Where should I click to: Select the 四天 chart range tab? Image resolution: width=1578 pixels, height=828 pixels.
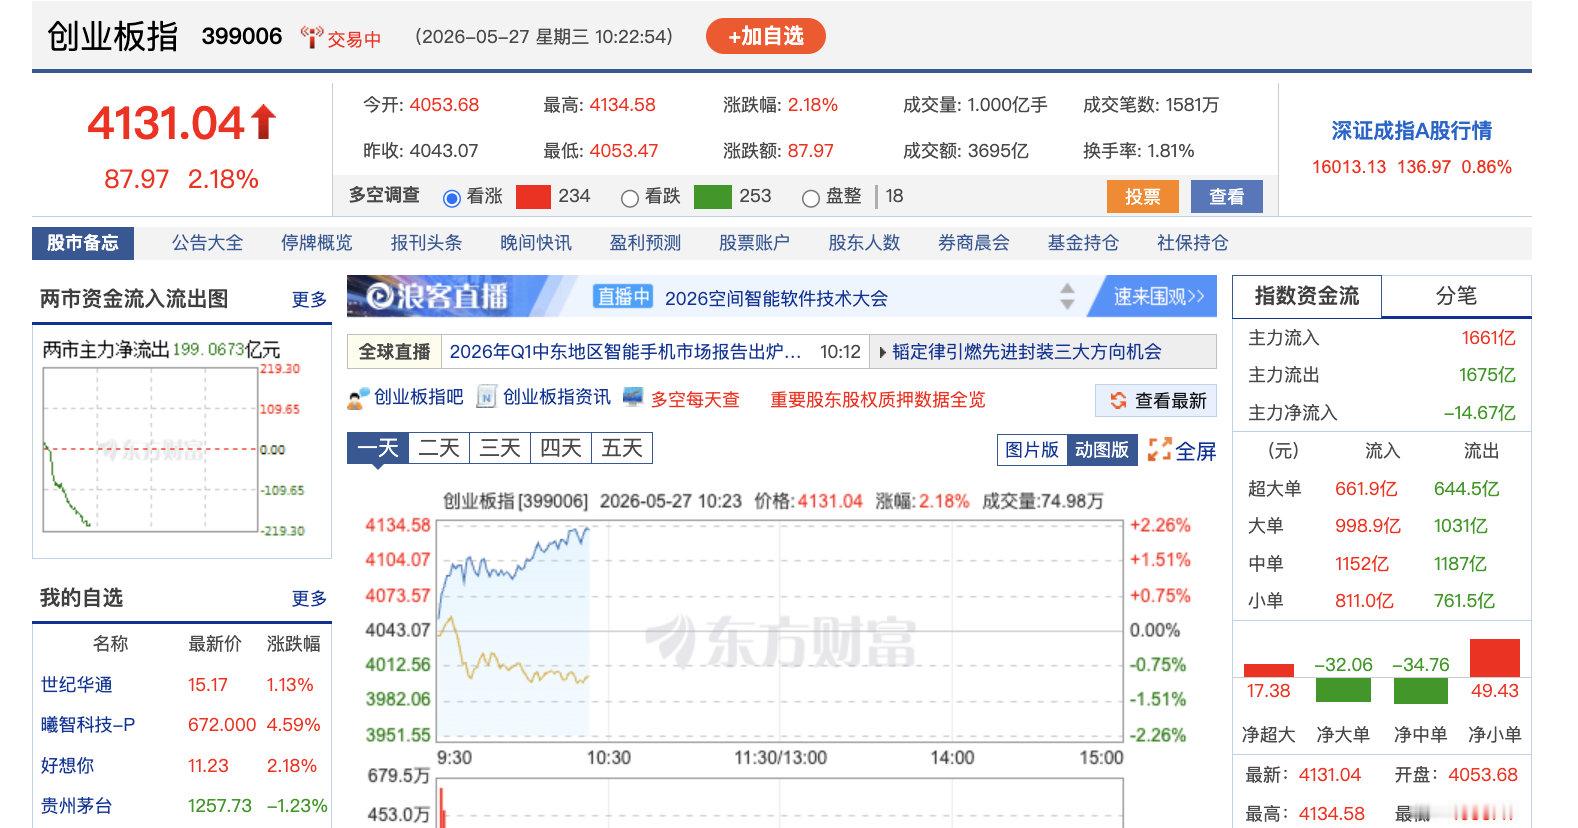(560, 448)
